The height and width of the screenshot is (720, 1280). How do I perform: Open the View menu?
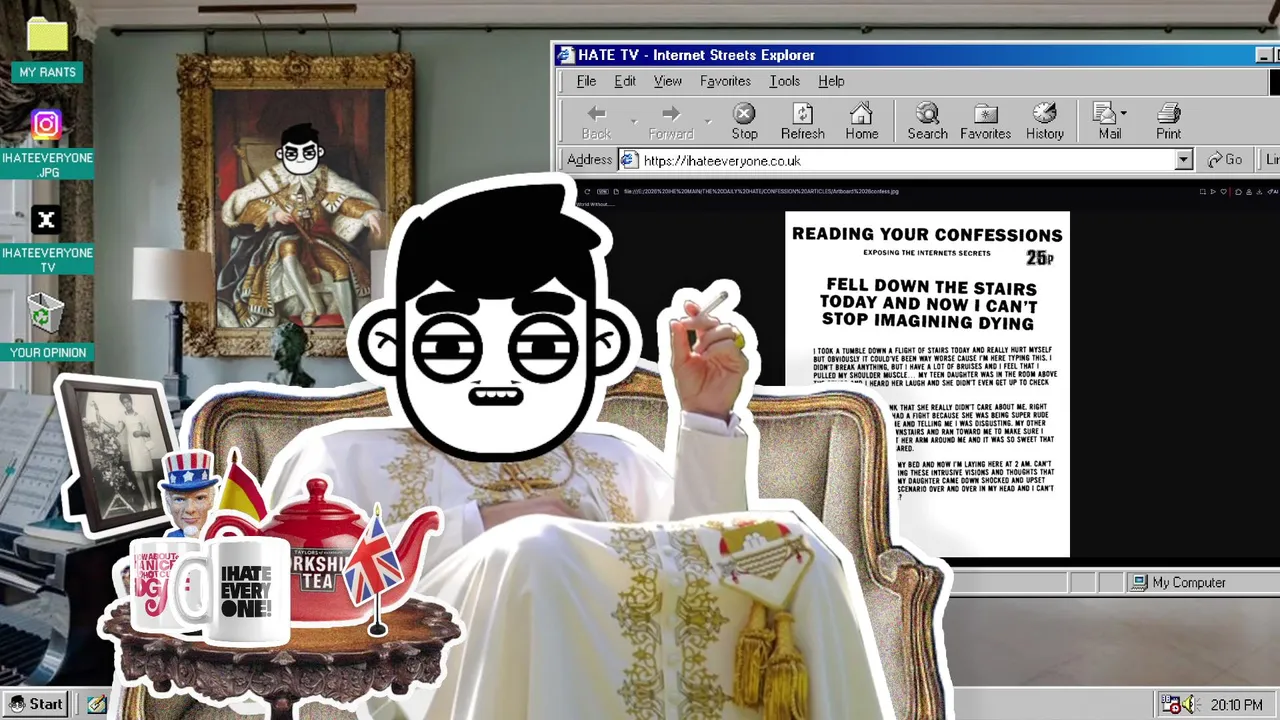667,81
